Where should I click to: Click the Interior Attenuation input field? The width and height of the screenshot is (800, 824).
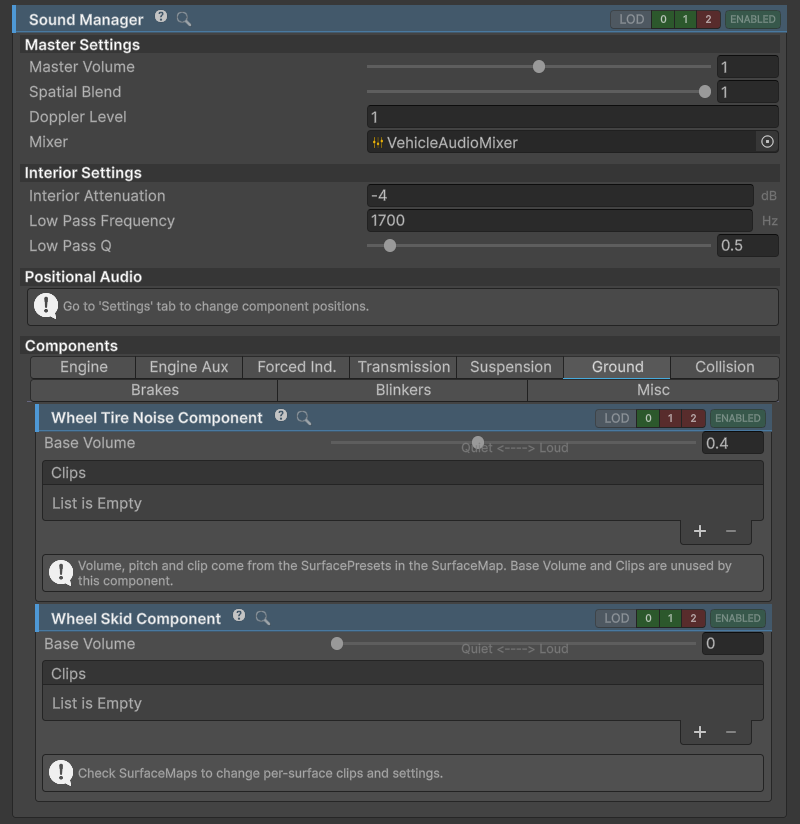pos(560,195)
